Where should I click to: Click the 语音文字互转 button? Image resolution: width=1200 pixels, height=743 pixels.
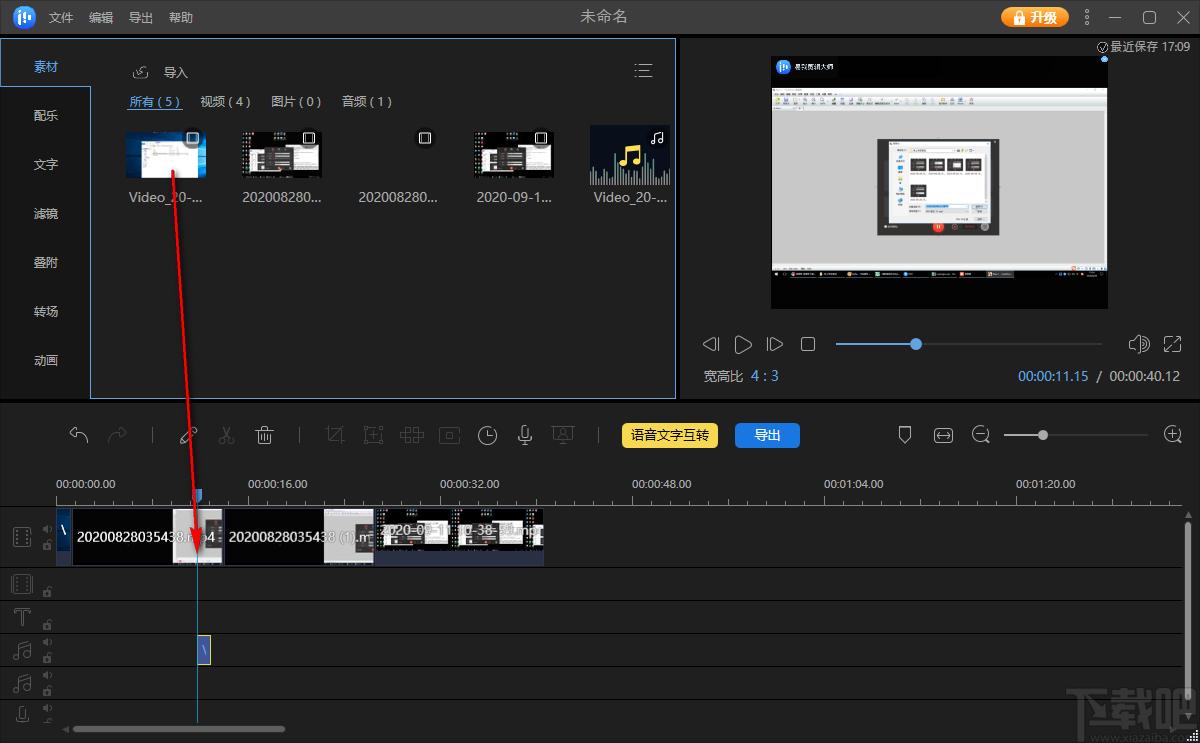click(x=670, y=435)
